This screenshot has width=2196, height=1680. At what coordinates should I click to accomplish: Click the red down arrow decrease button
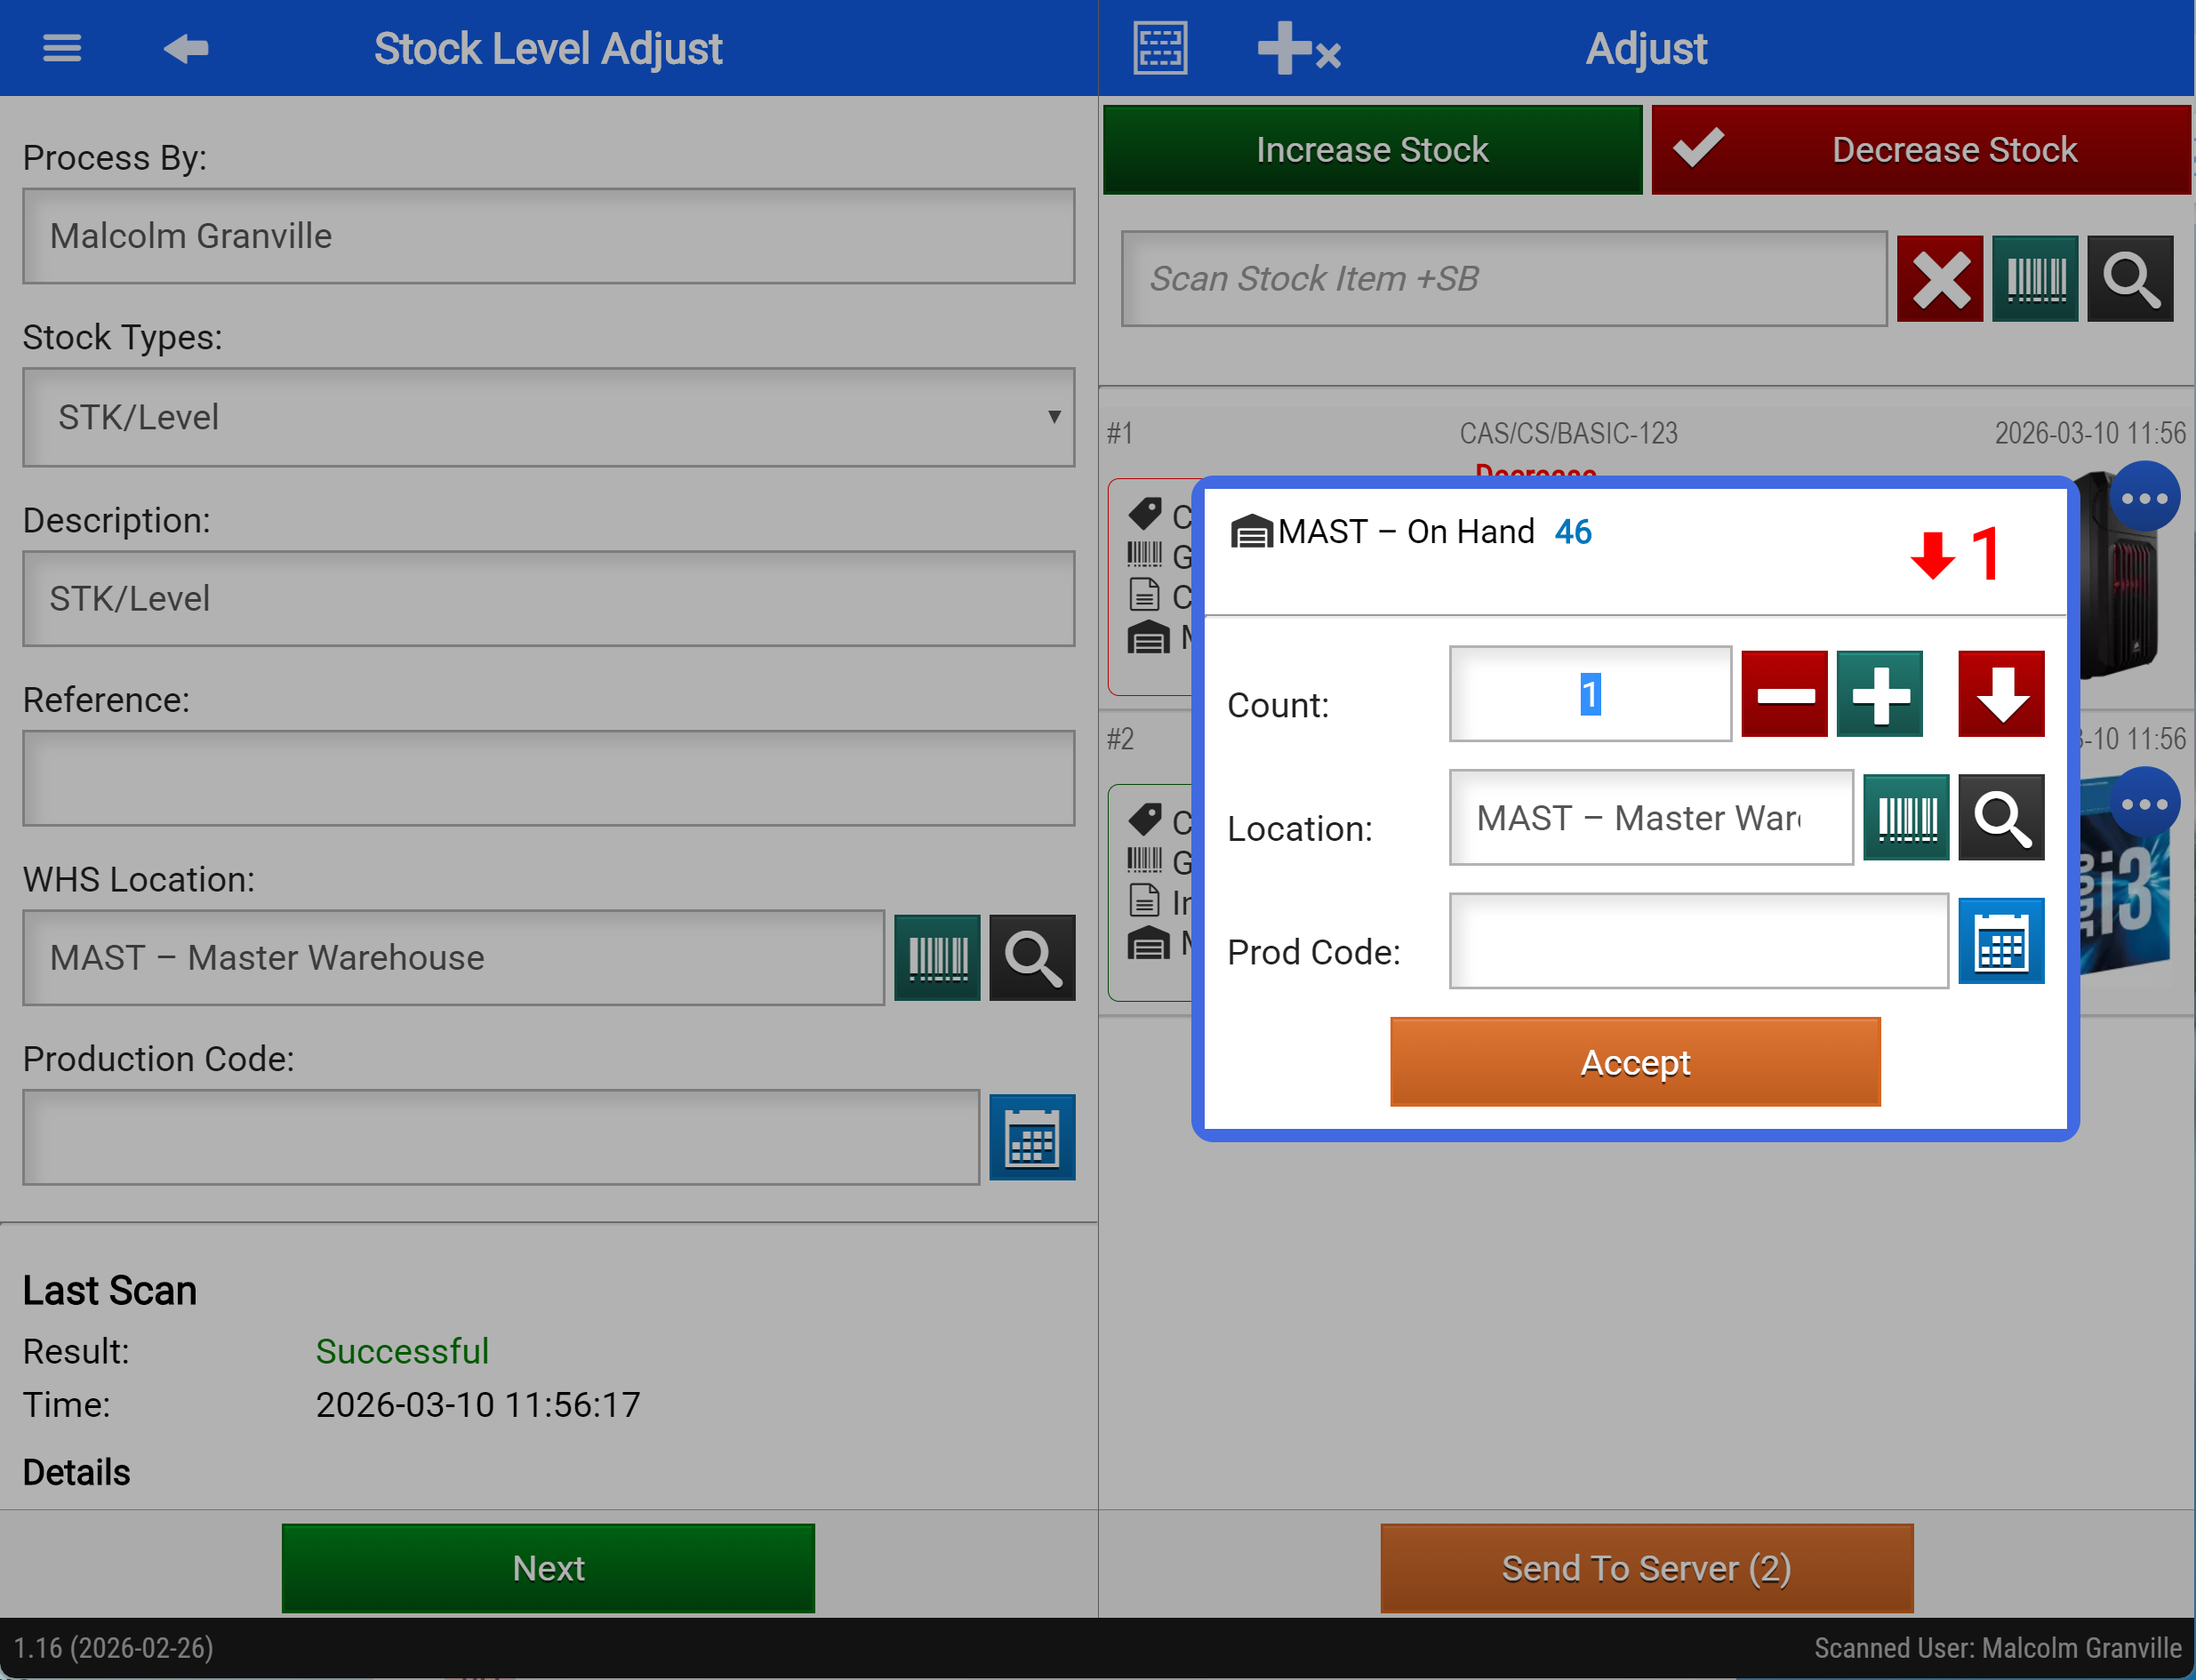(x=2000, y=695)
